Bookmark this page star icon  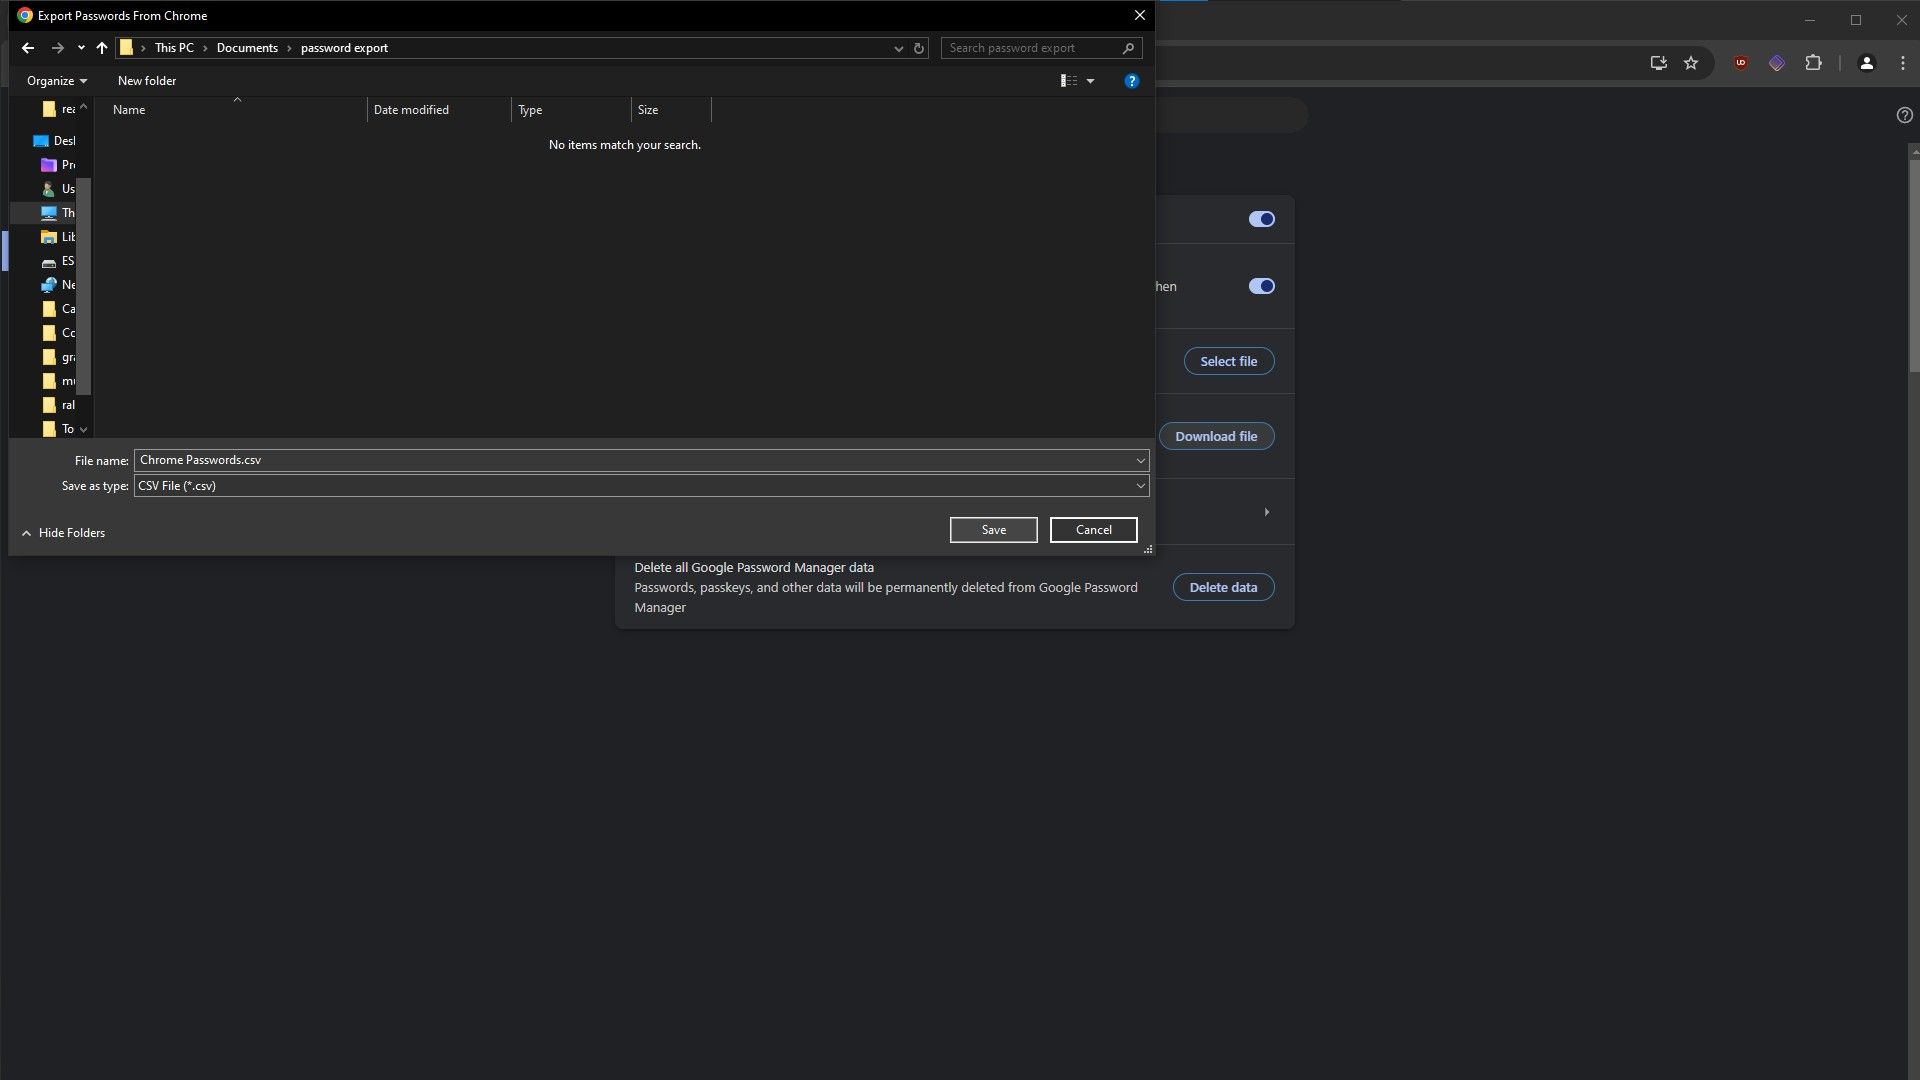(1691, 63)
